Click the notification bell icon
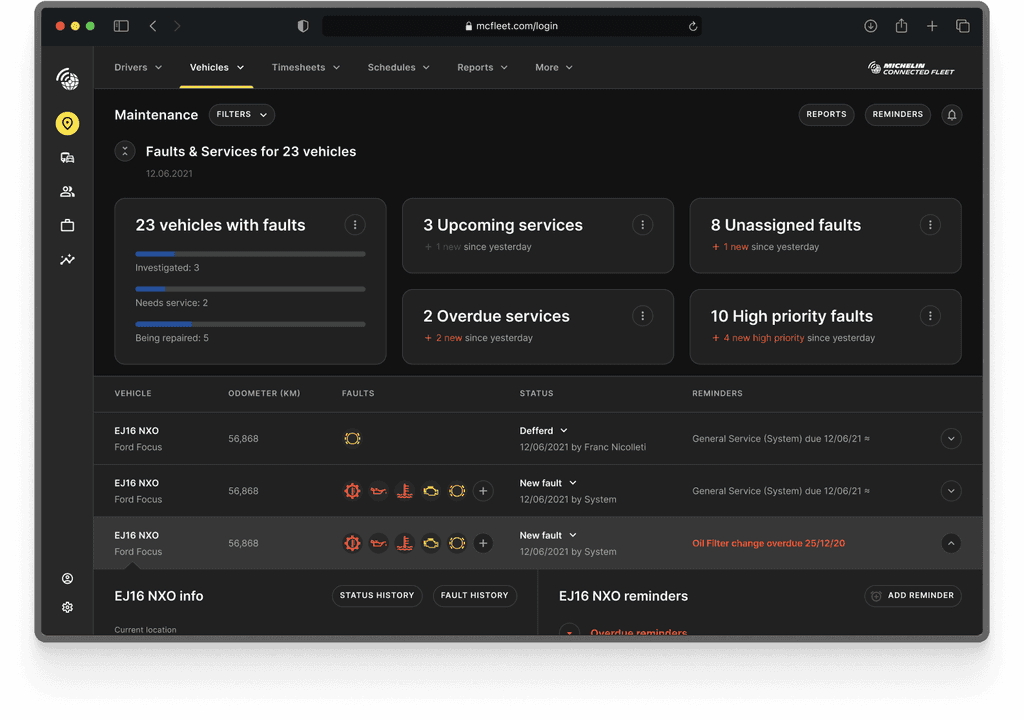 [952, 115]
